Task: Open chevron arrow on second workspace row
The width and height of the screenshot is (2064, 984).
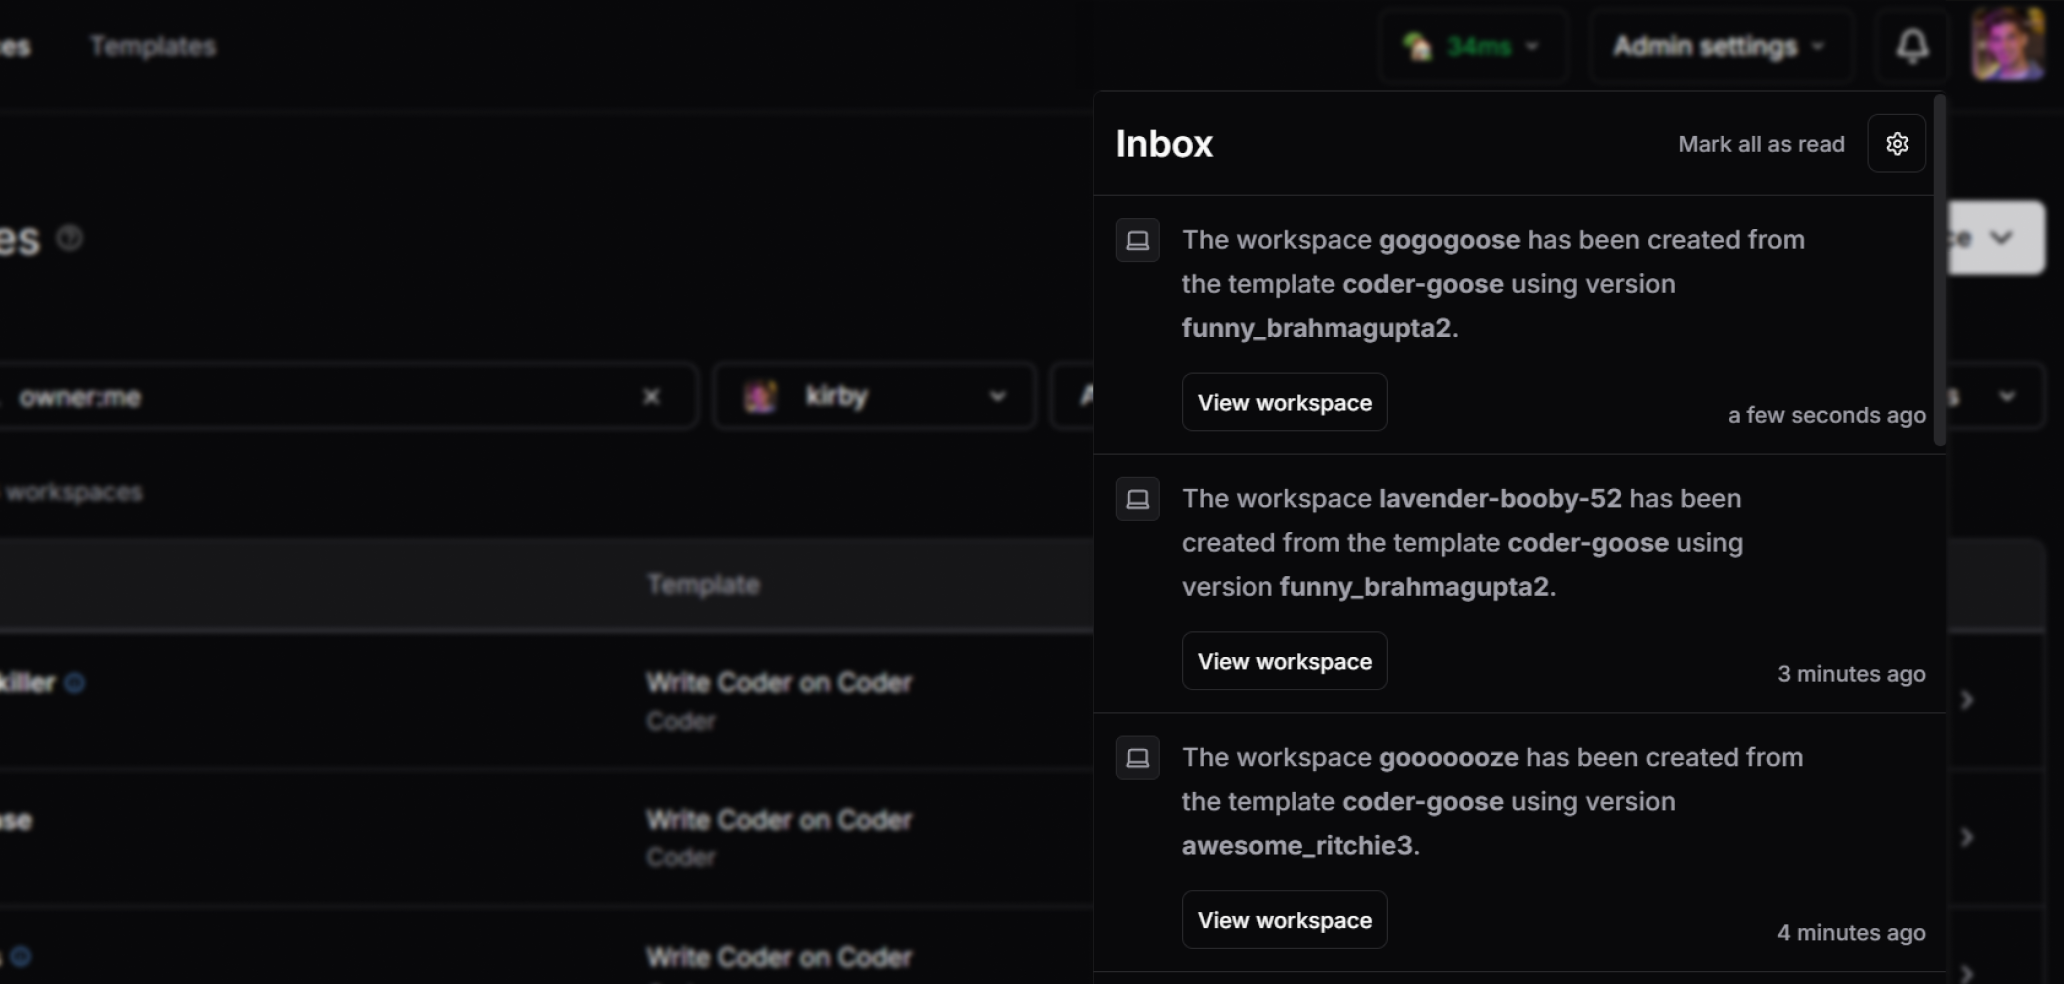Action: coord(1967,837)
